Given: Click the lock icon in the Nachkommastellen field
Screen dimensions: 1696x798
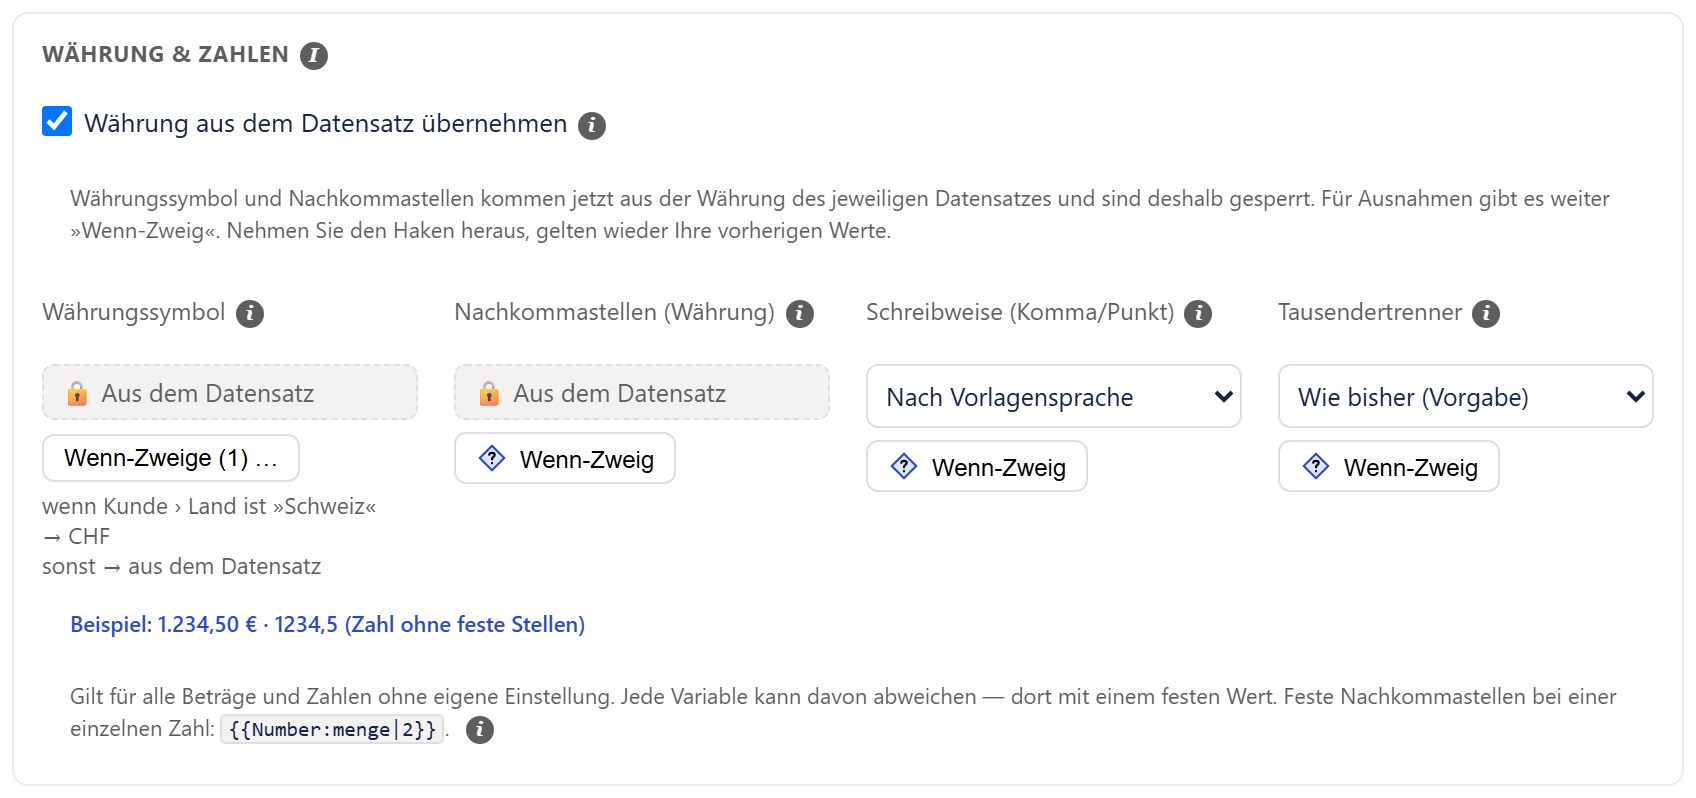Looking at the screenshot, I should tap(489, 393).
